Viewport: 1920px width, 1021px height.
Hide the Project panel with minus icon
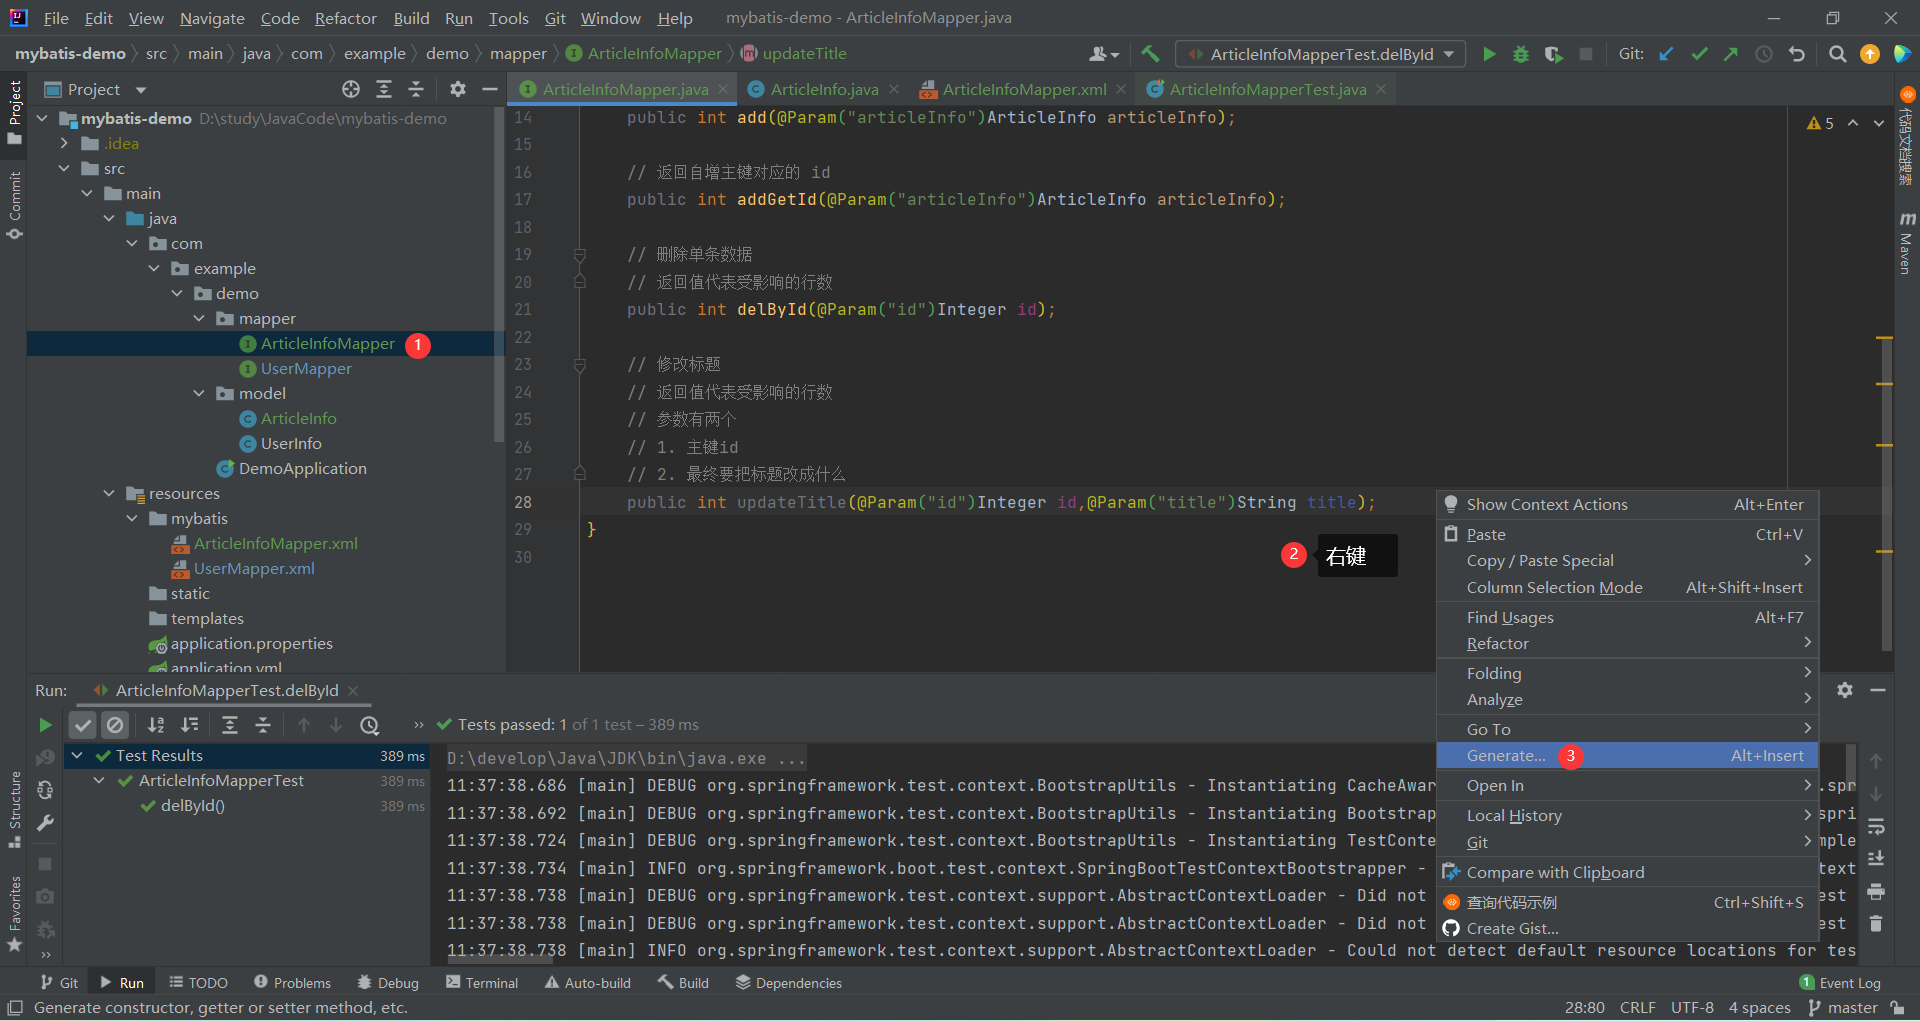(490, 89)
